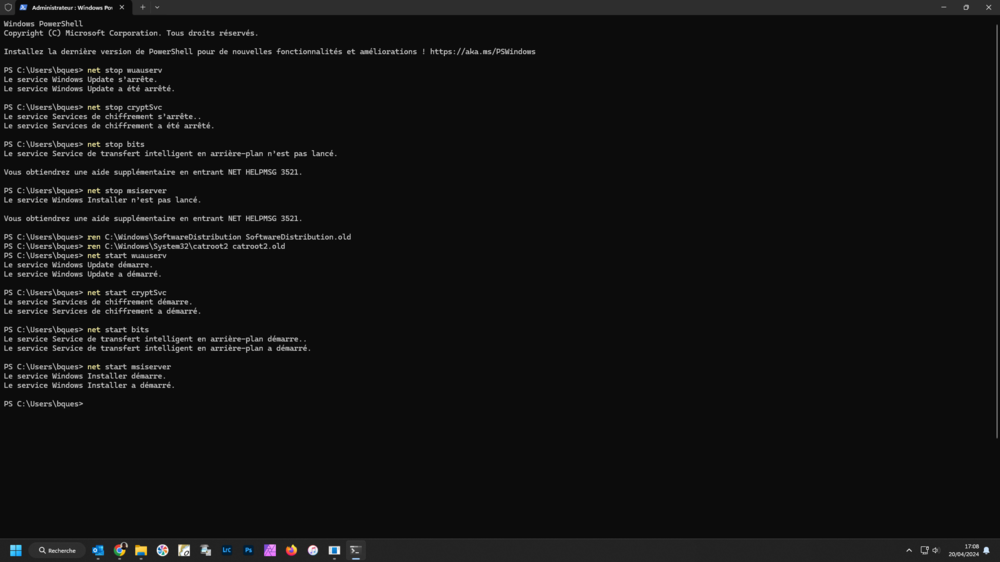
Task: Click the 'net start bits' command text
Action: point(118,330)
